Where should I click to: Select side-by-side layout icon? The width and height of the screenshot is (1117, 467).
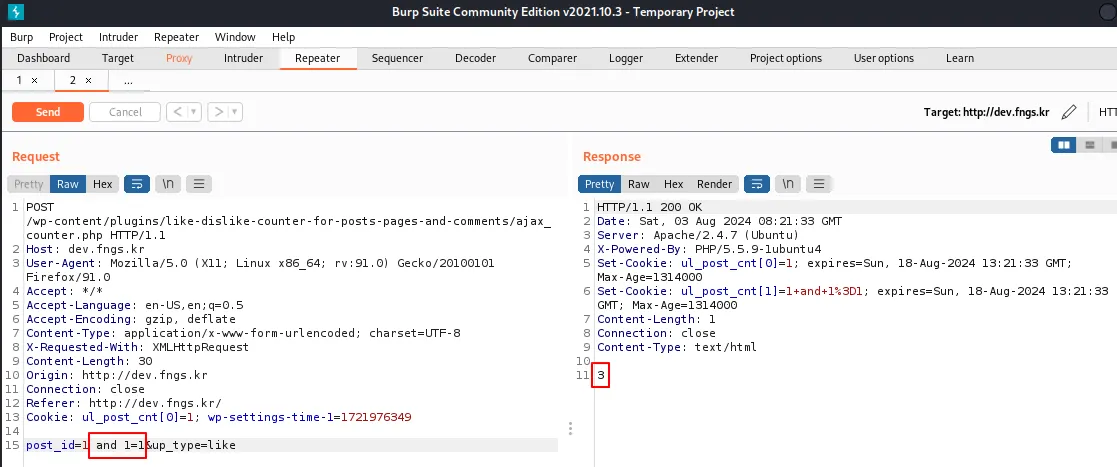[x=1064, y=145]
